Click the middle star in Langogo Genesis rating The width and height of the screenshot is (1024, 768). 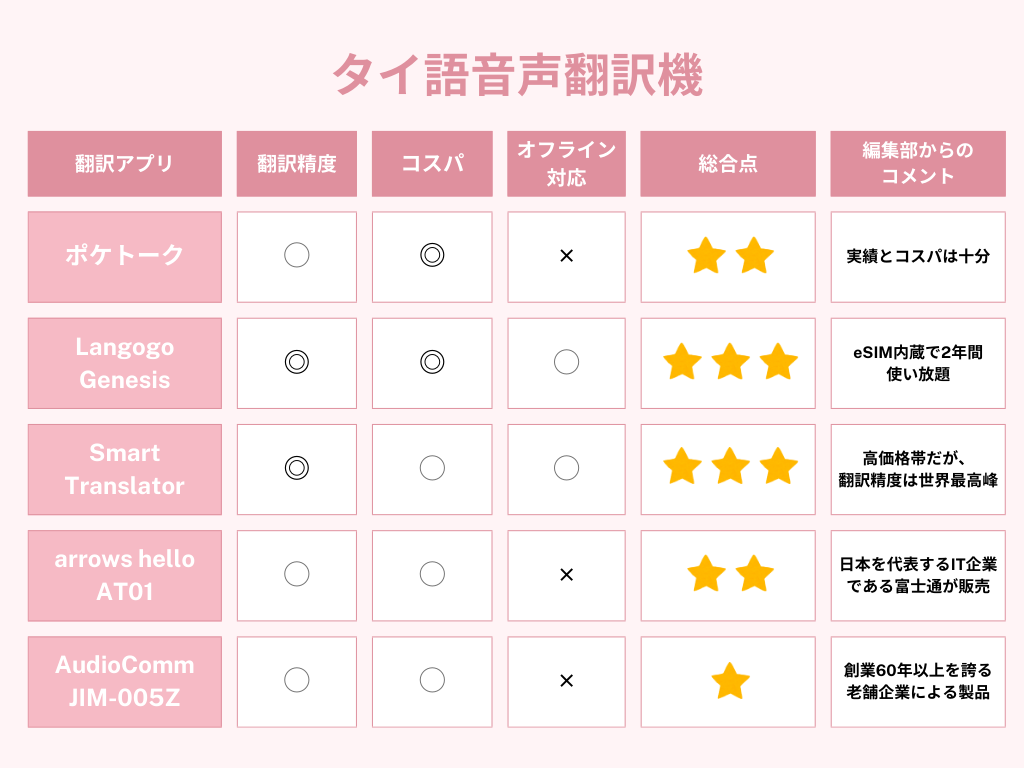(730, 362)
